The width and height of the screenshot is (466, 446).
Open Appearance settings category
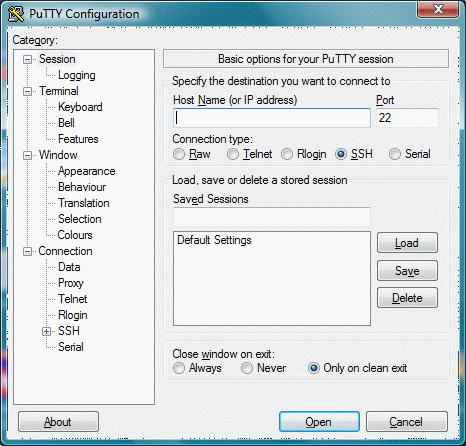[x=87, y=171]
